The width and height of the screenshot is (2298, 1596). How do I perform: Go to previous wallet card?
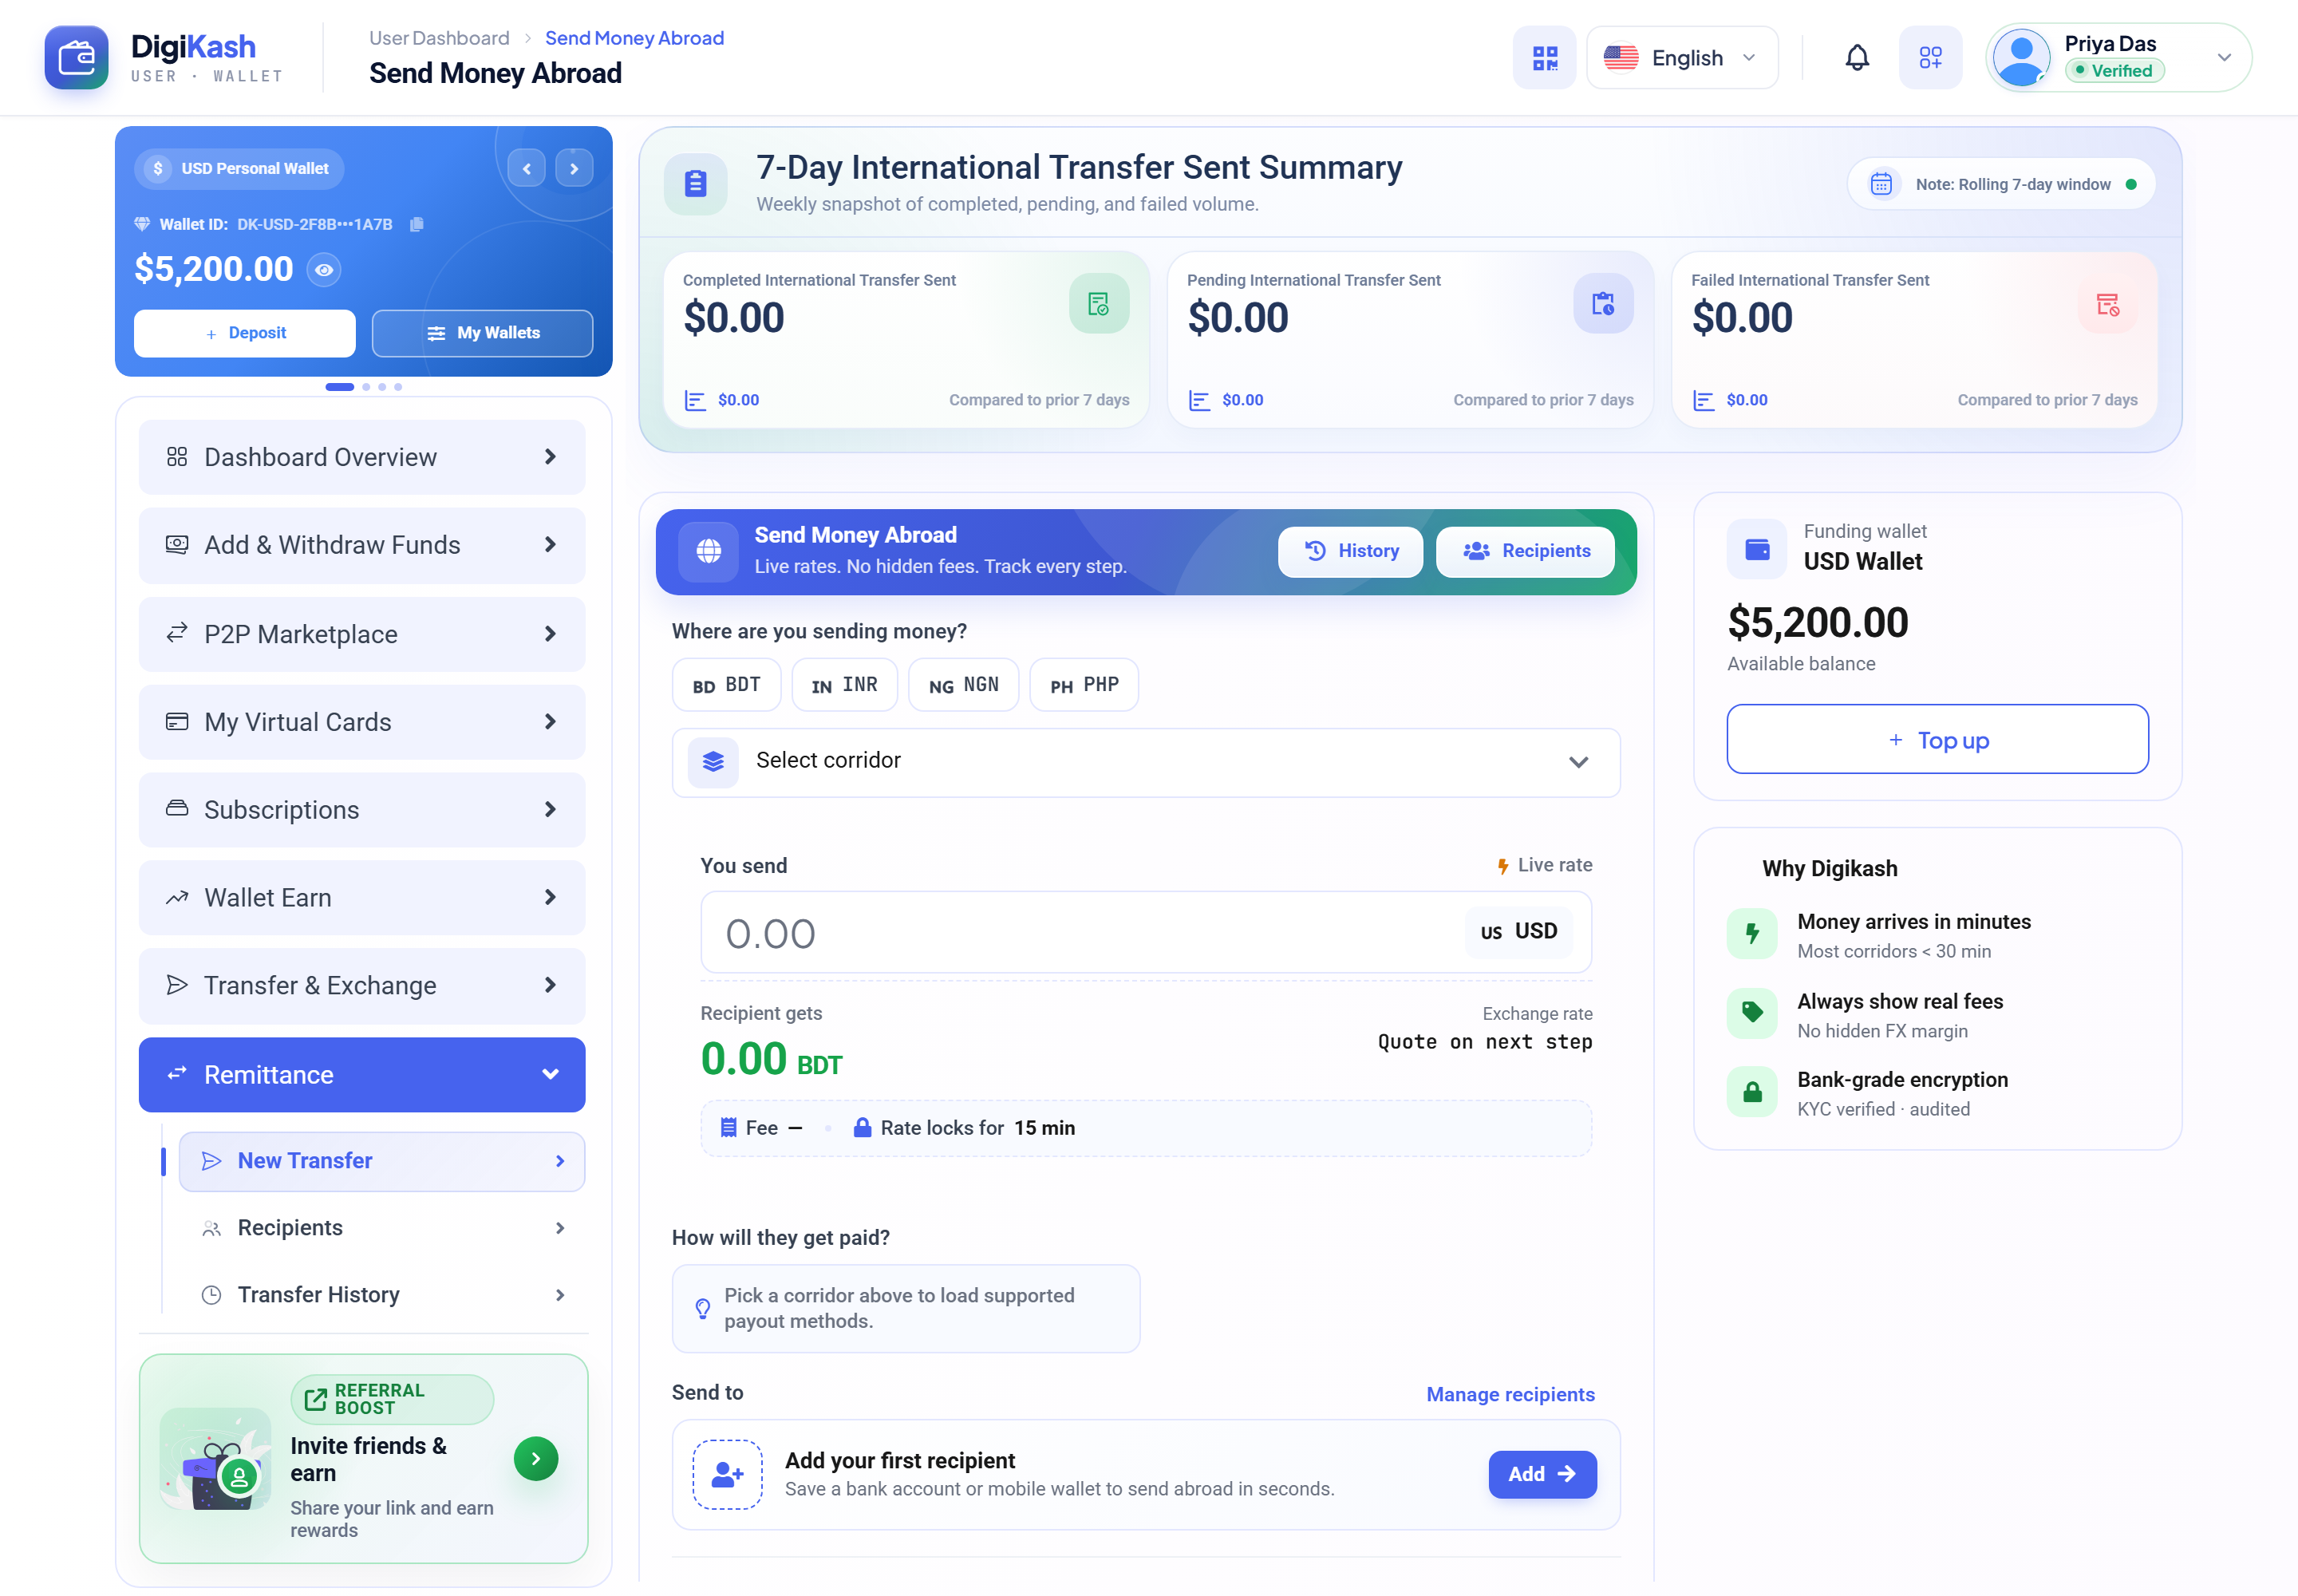point(526,168)
